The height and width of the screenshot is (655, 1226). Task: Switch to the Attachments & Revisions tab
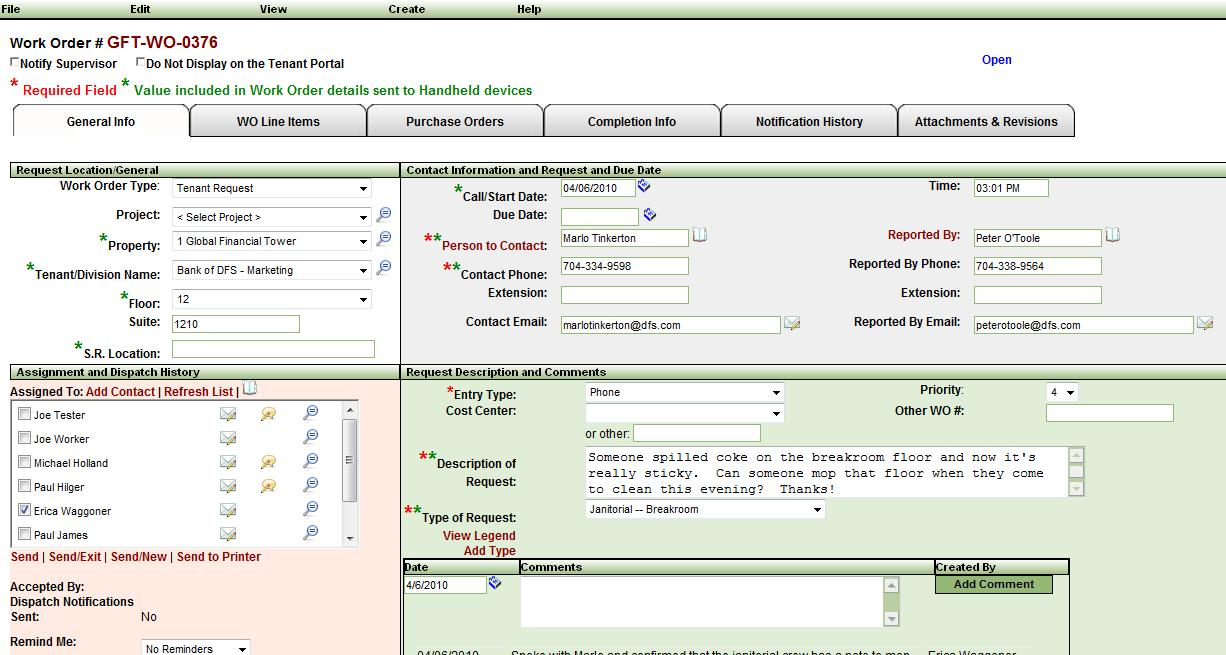[x=986, y=121]
